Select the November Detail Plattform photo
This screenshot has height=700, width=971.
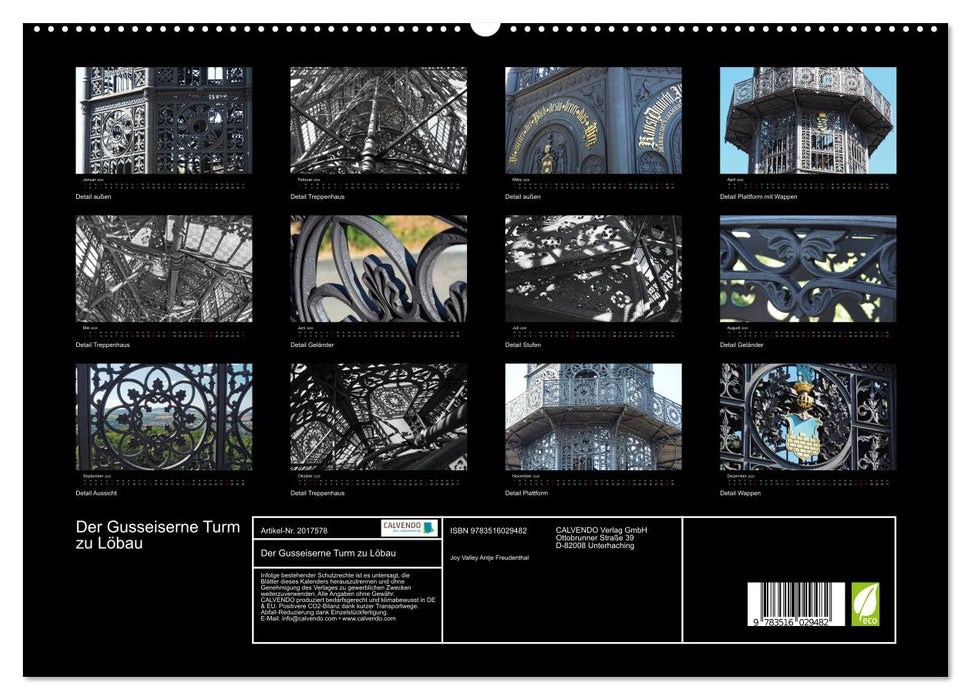[593, 416]
